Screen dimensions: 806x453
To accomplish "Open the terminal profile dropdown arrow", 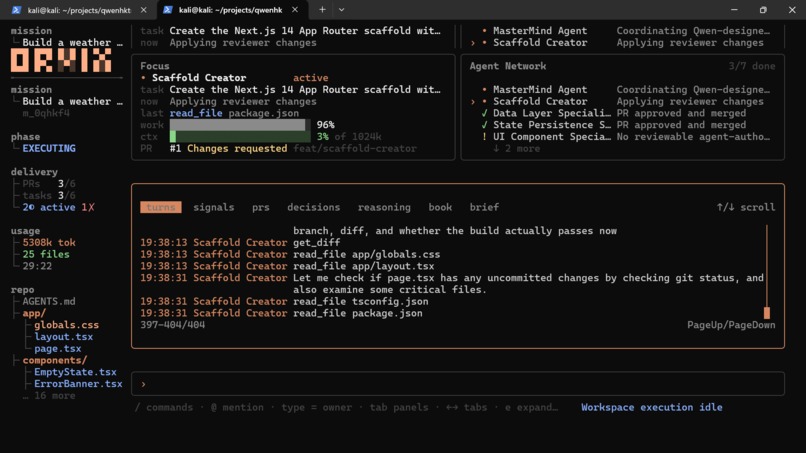I will [341, 9].
